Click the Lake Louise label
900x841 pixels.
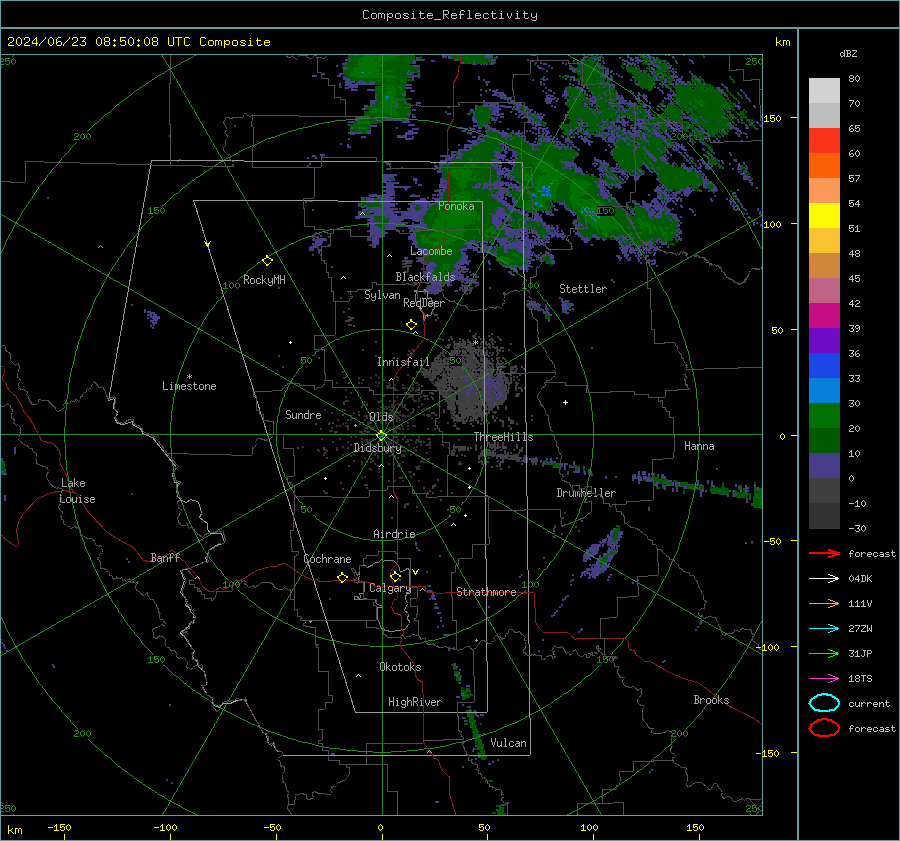coord(77,491)
